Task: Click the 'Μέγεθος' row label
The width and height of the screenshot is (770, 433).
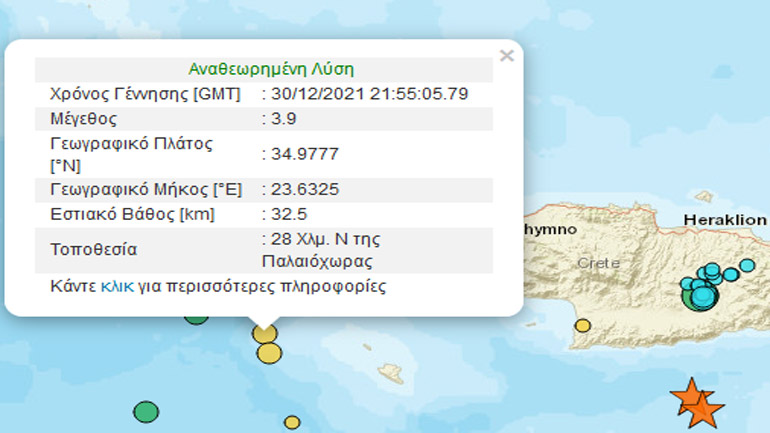Action: 83,119
